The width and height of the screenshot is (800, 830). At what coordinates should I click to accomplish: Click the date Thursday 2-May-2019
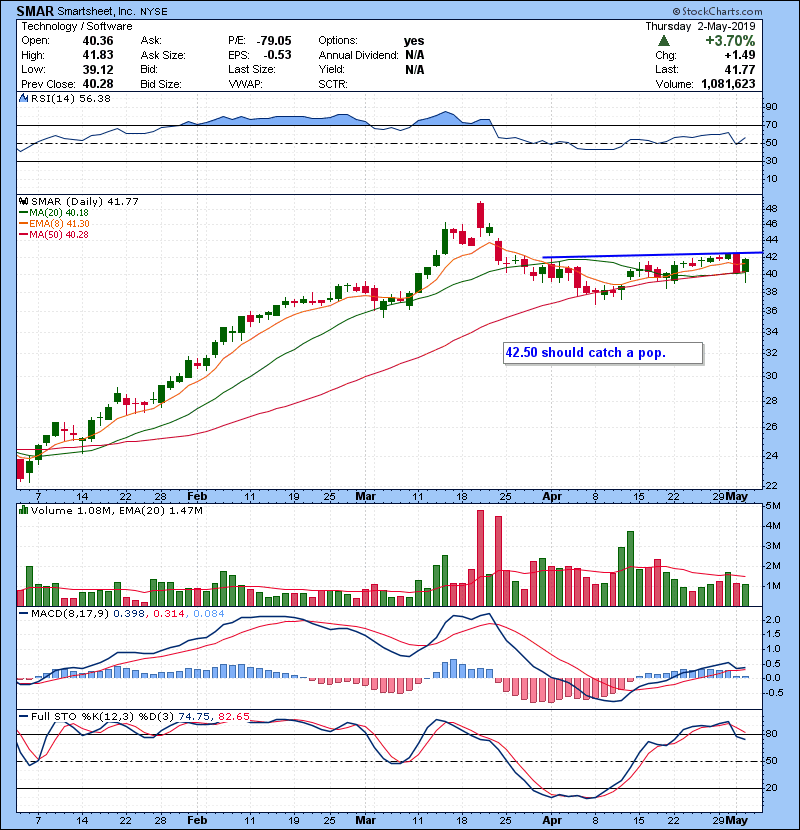click(x=700, y=26)
